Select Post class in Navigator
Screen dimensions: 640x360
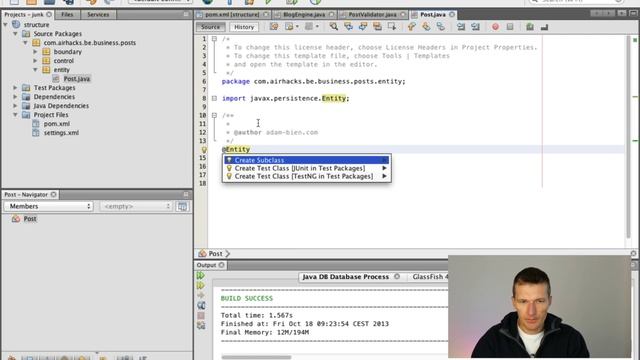(30, 219)
